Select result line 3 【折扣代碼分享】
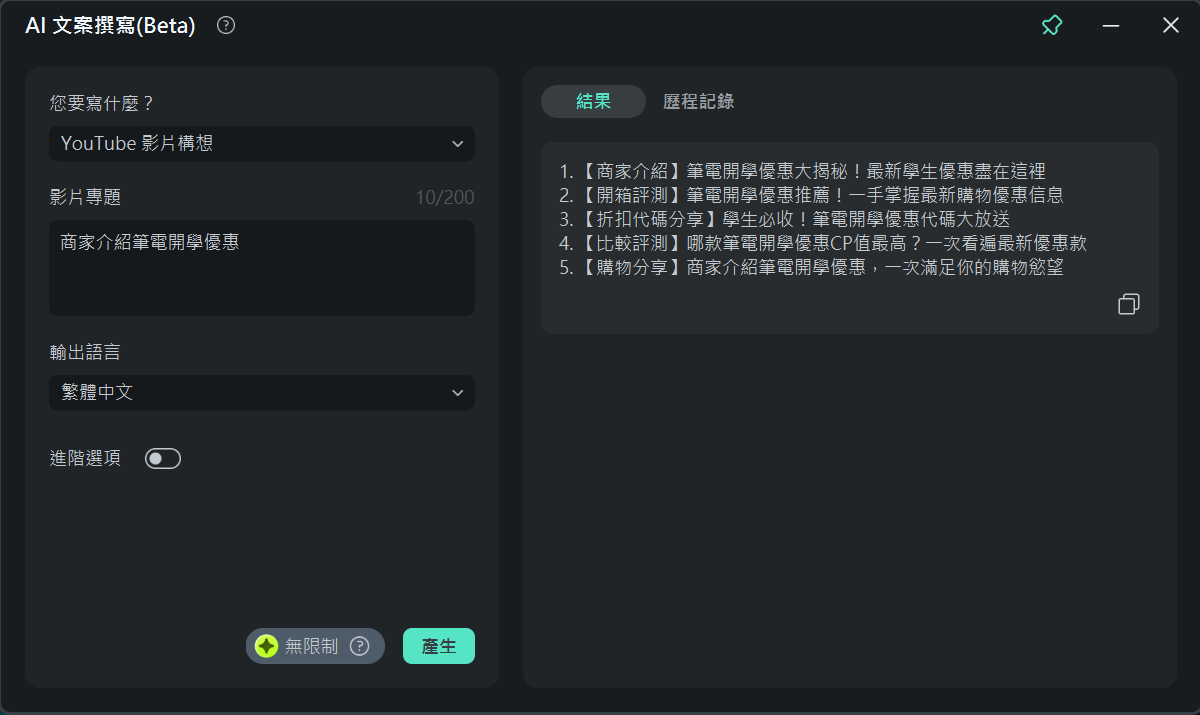1200x715 pixels. pos(785,219)
